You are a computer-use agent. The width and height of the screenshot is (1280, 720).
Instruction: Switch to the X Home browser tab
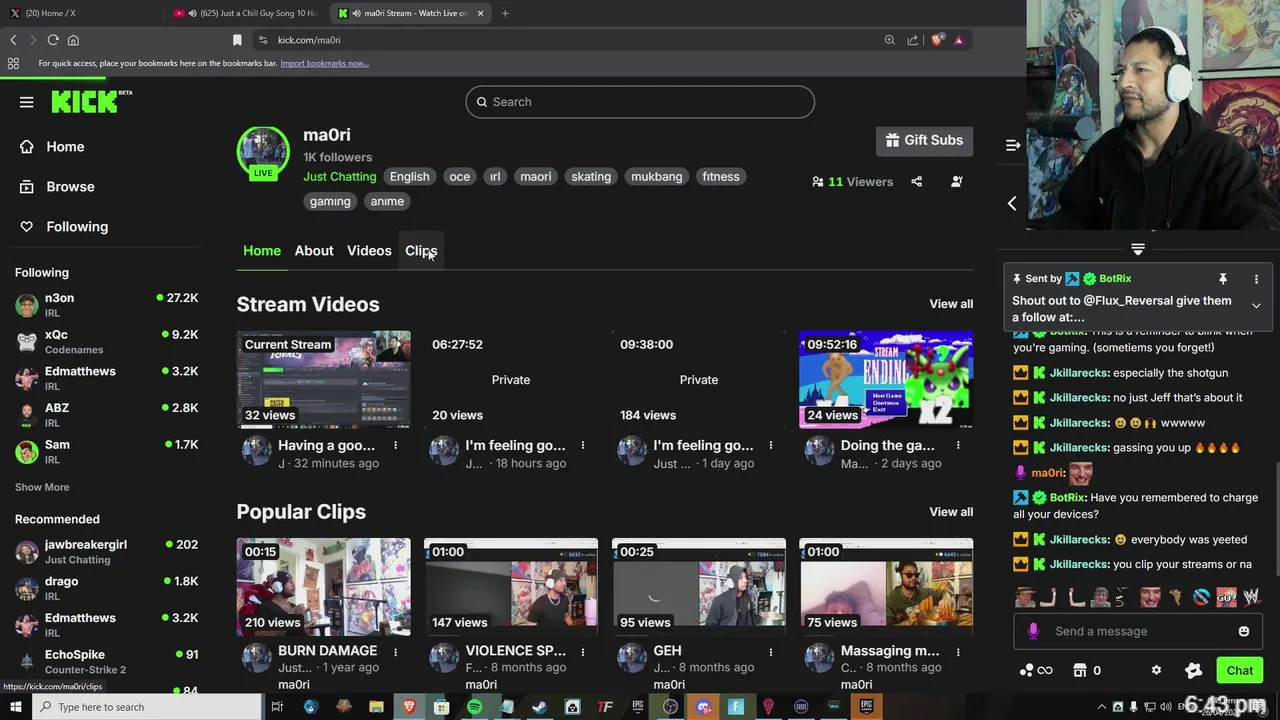(x=80, y=13)
